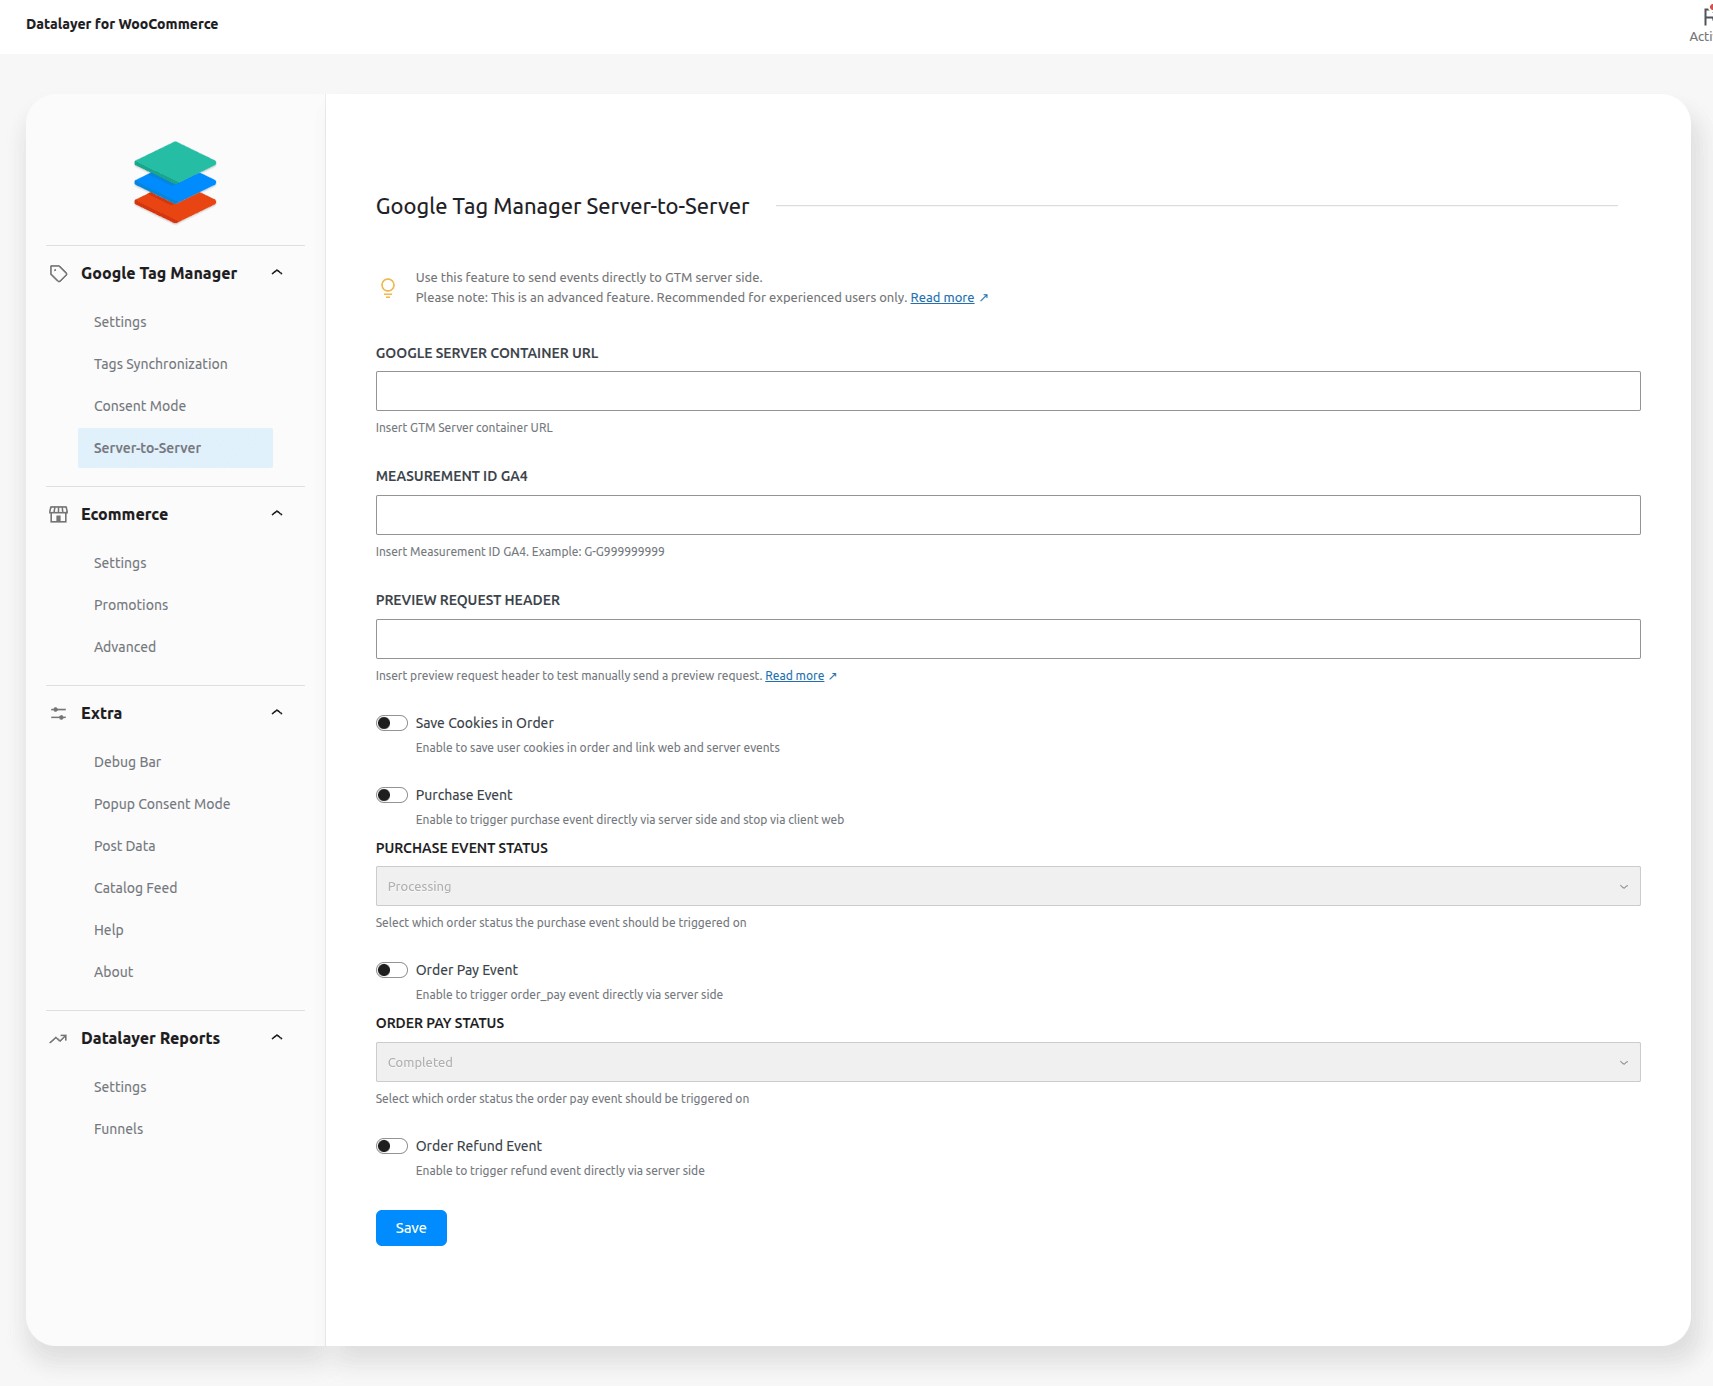Open the Order Pay Status dropdown
This screenshot has width=1713, height=1386.
1007,1062
